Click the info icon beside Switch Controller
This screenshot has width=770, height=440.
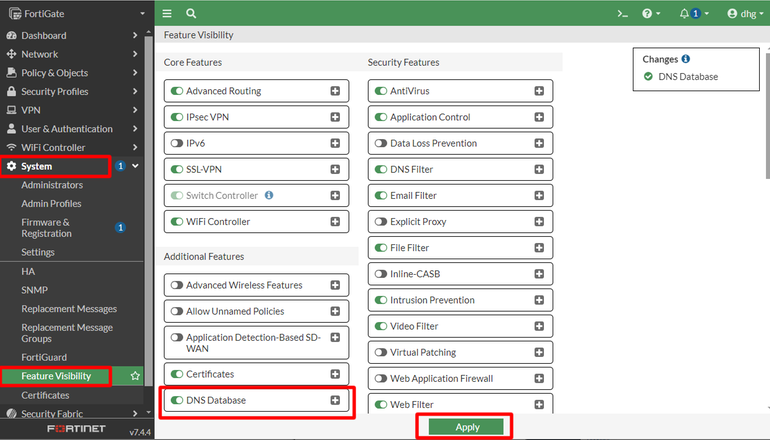(269, 195)
